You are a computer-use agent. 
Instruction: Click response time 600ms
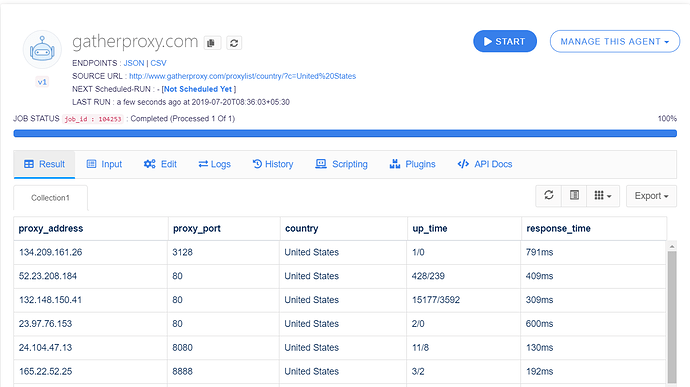(540, 324)
